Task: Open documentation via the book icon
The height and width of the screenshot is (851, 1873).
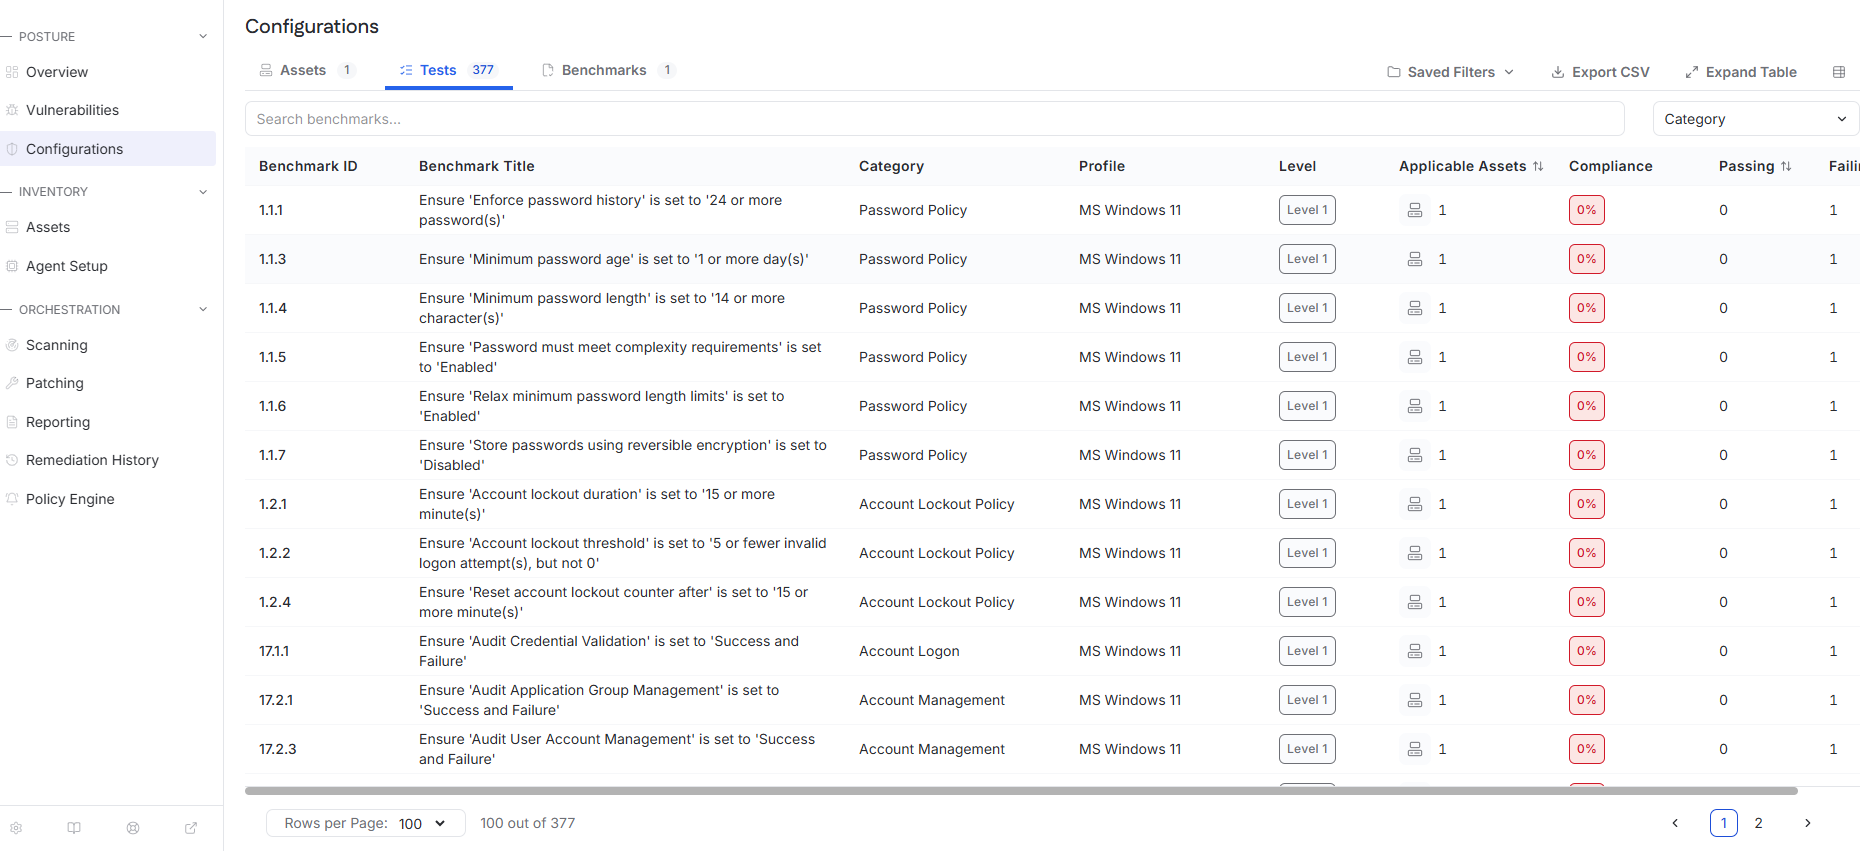Action: (74, 828)
